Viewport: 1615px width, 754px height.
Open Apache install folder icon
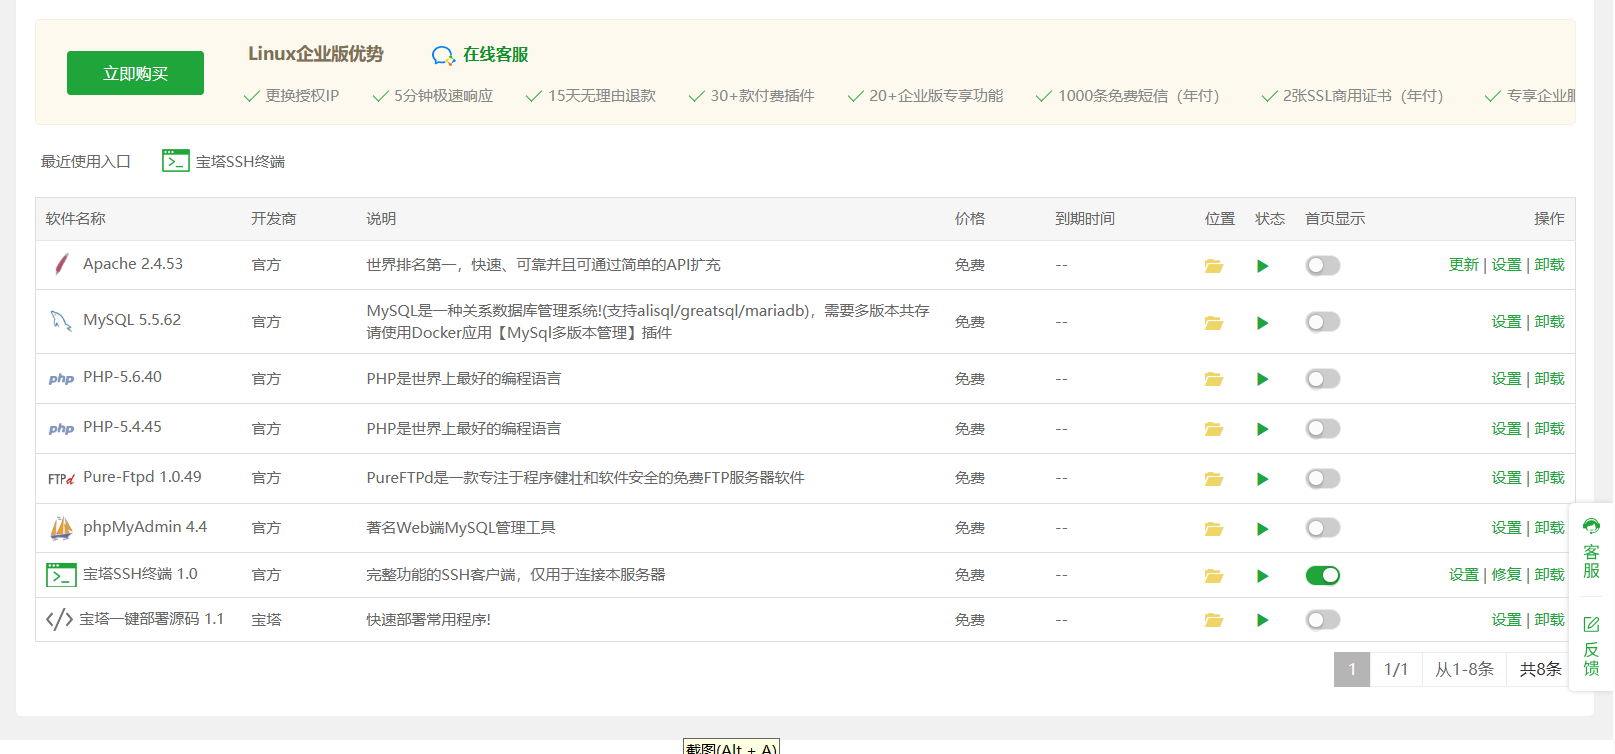pyautogui.click(x=1214, y=266)
